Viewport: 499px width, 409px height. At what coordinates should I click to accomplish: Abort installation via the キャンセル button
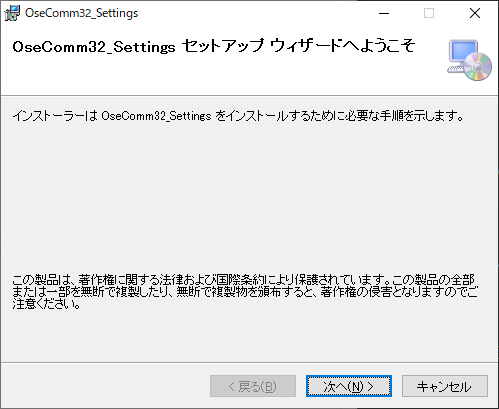click(445, 386)
